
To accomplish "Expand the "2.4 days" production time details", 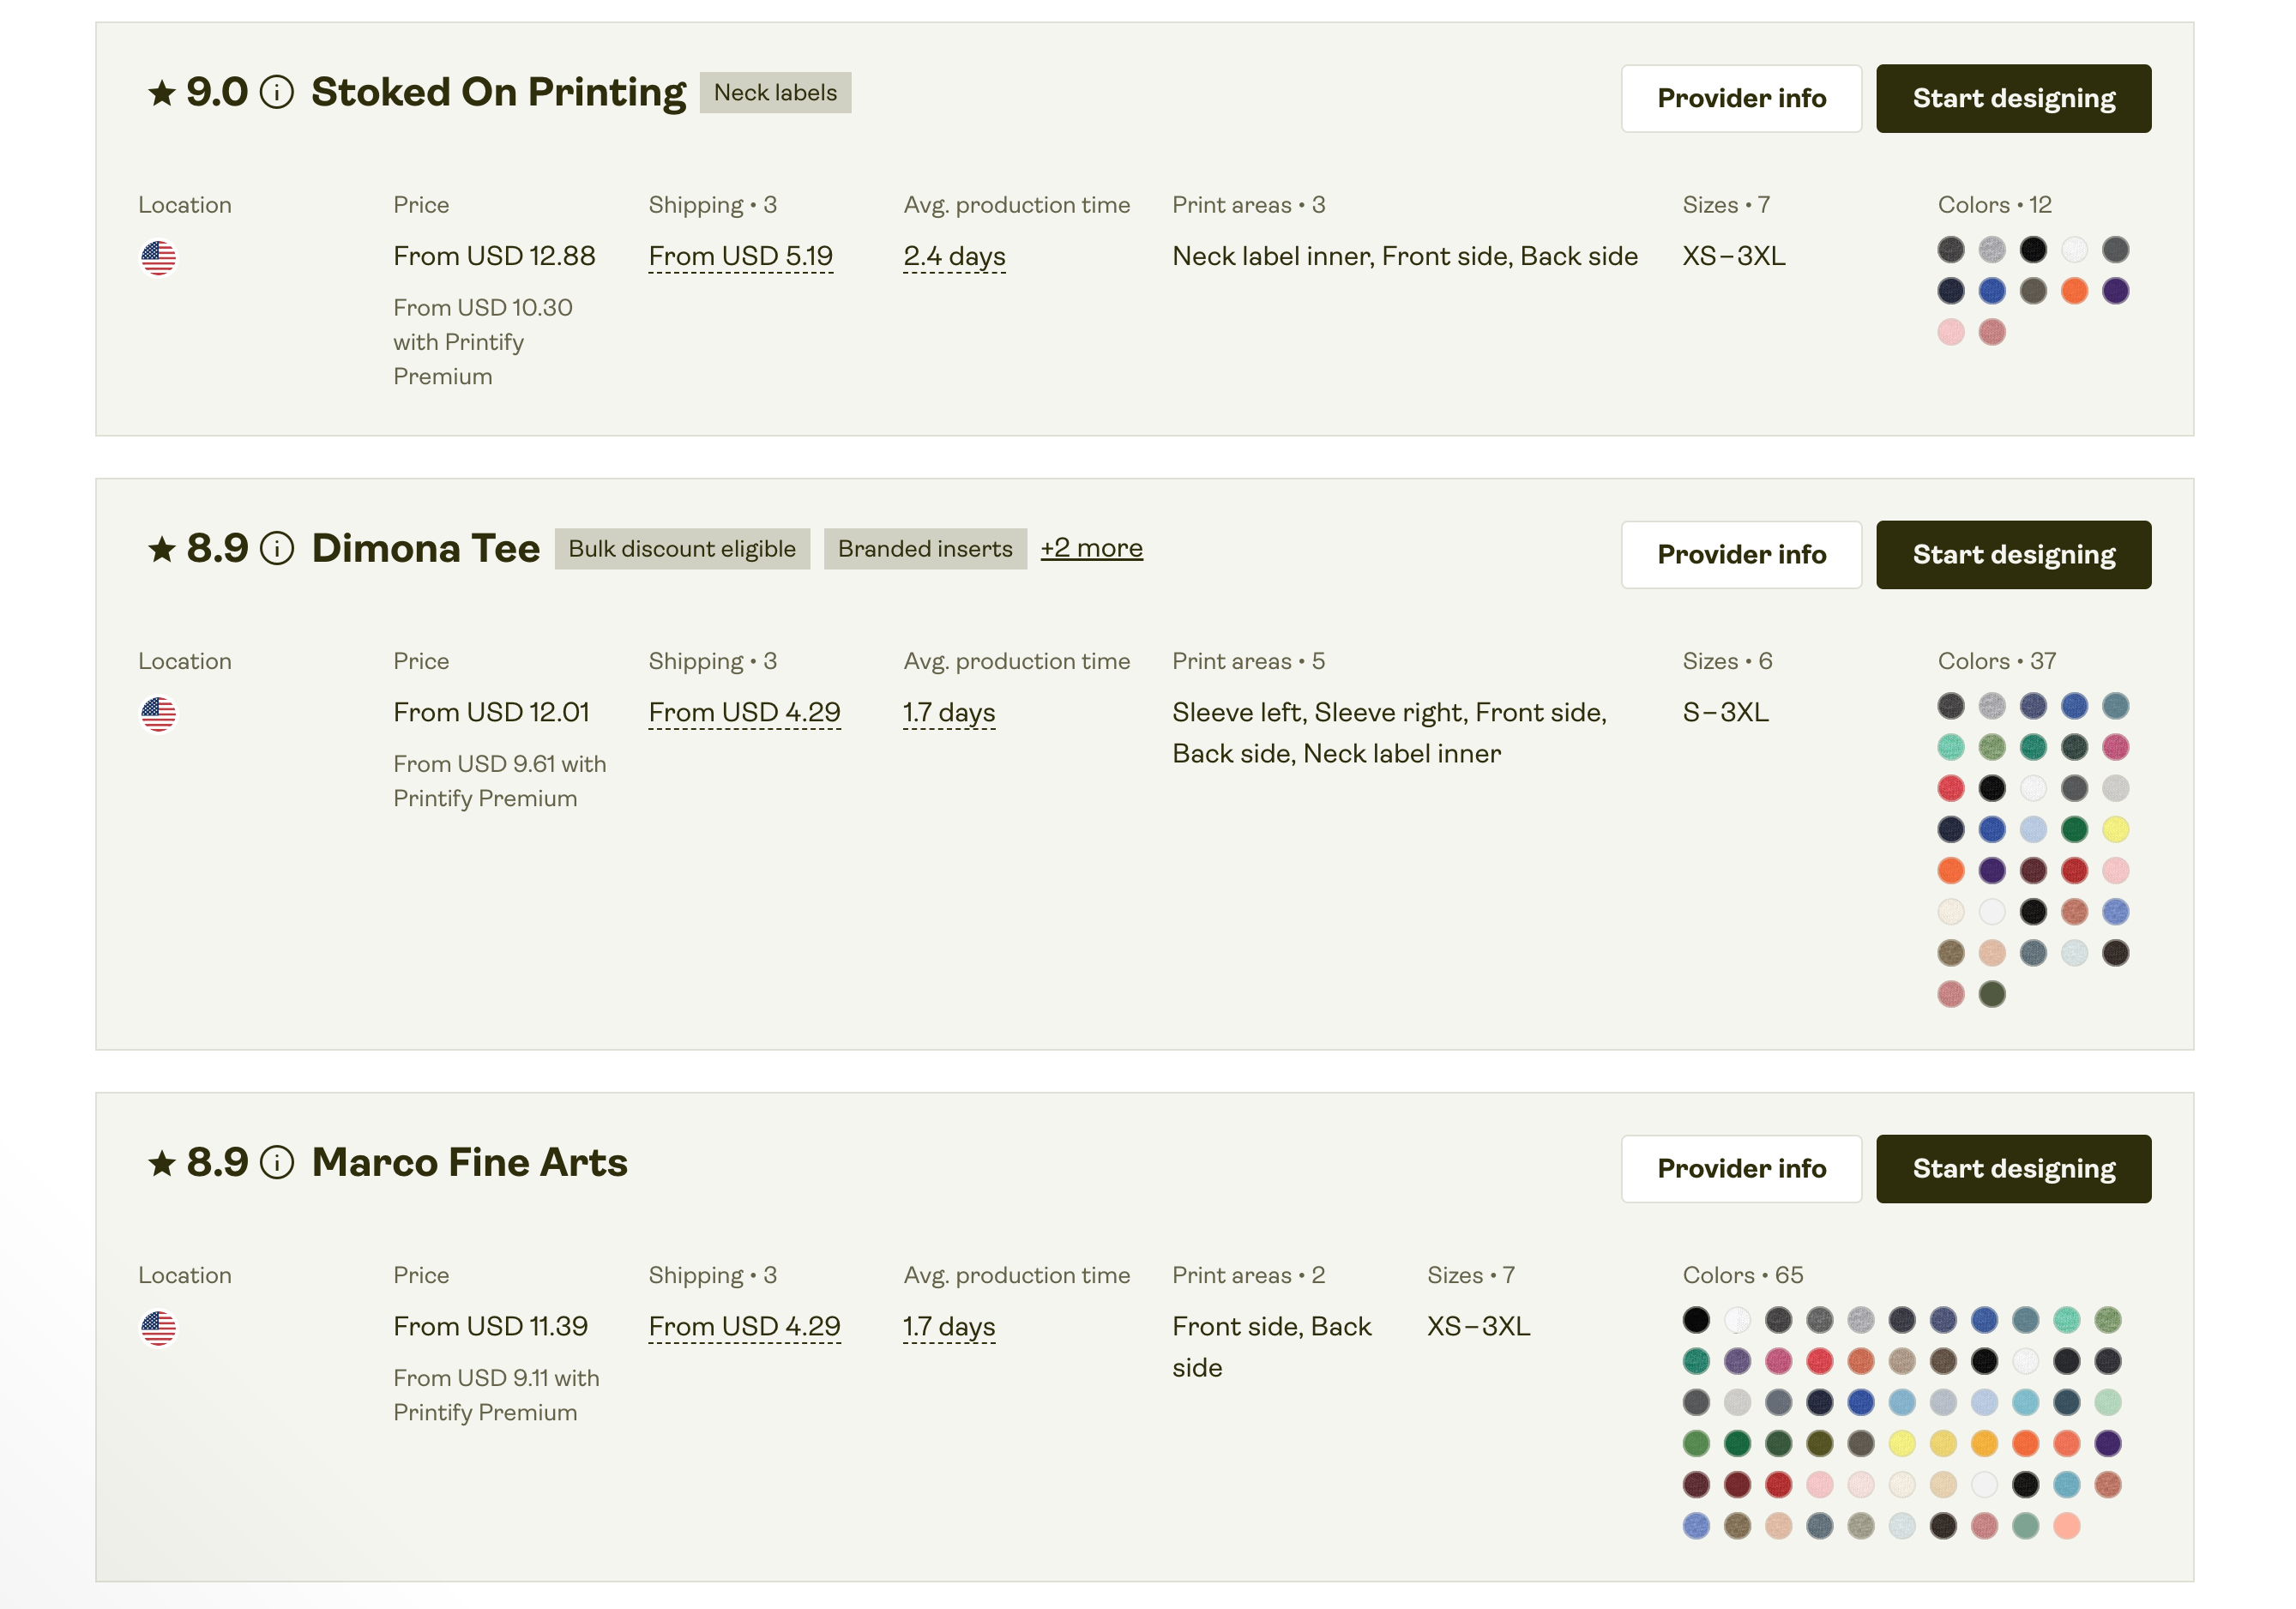I will coord(953,256).
